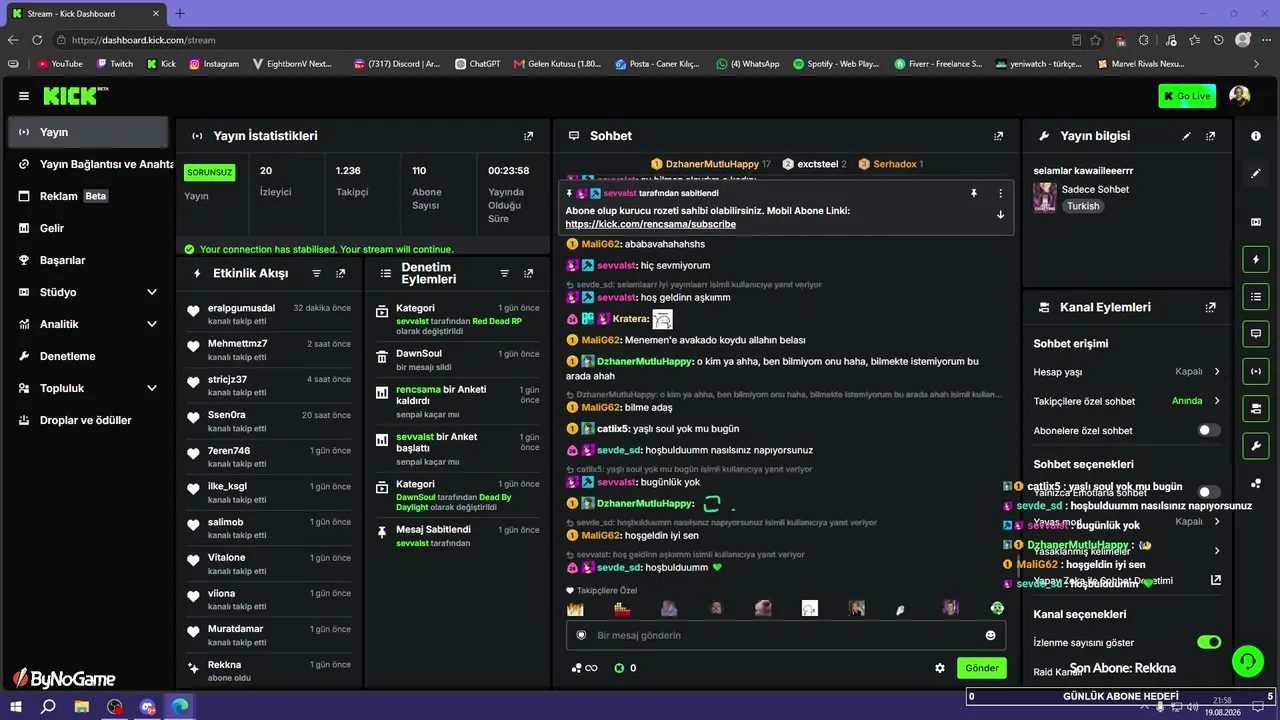Toggle Yalnızca Emotlarla sohbet switch
Image resolution: width=1280 pixels, height=720 pixels.
[x=1209, y=492]
